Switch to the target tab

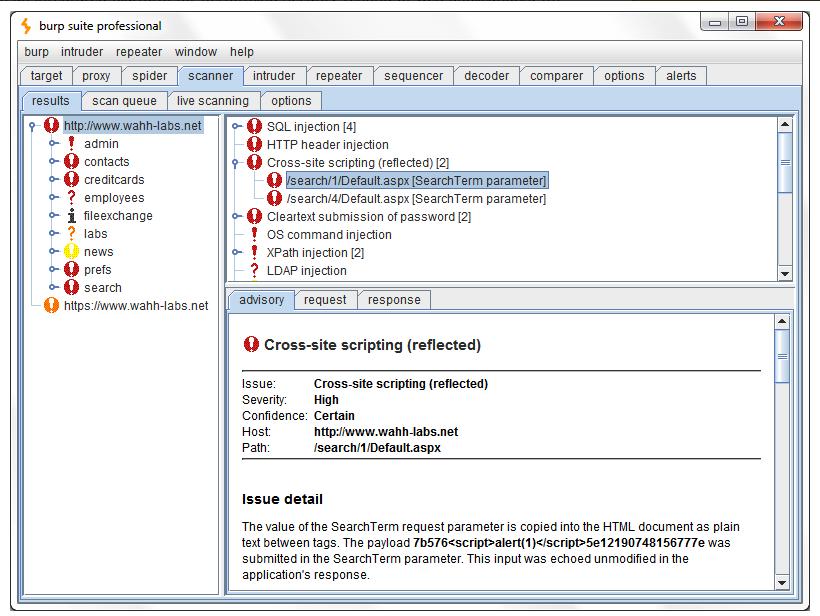coord(46,76)
